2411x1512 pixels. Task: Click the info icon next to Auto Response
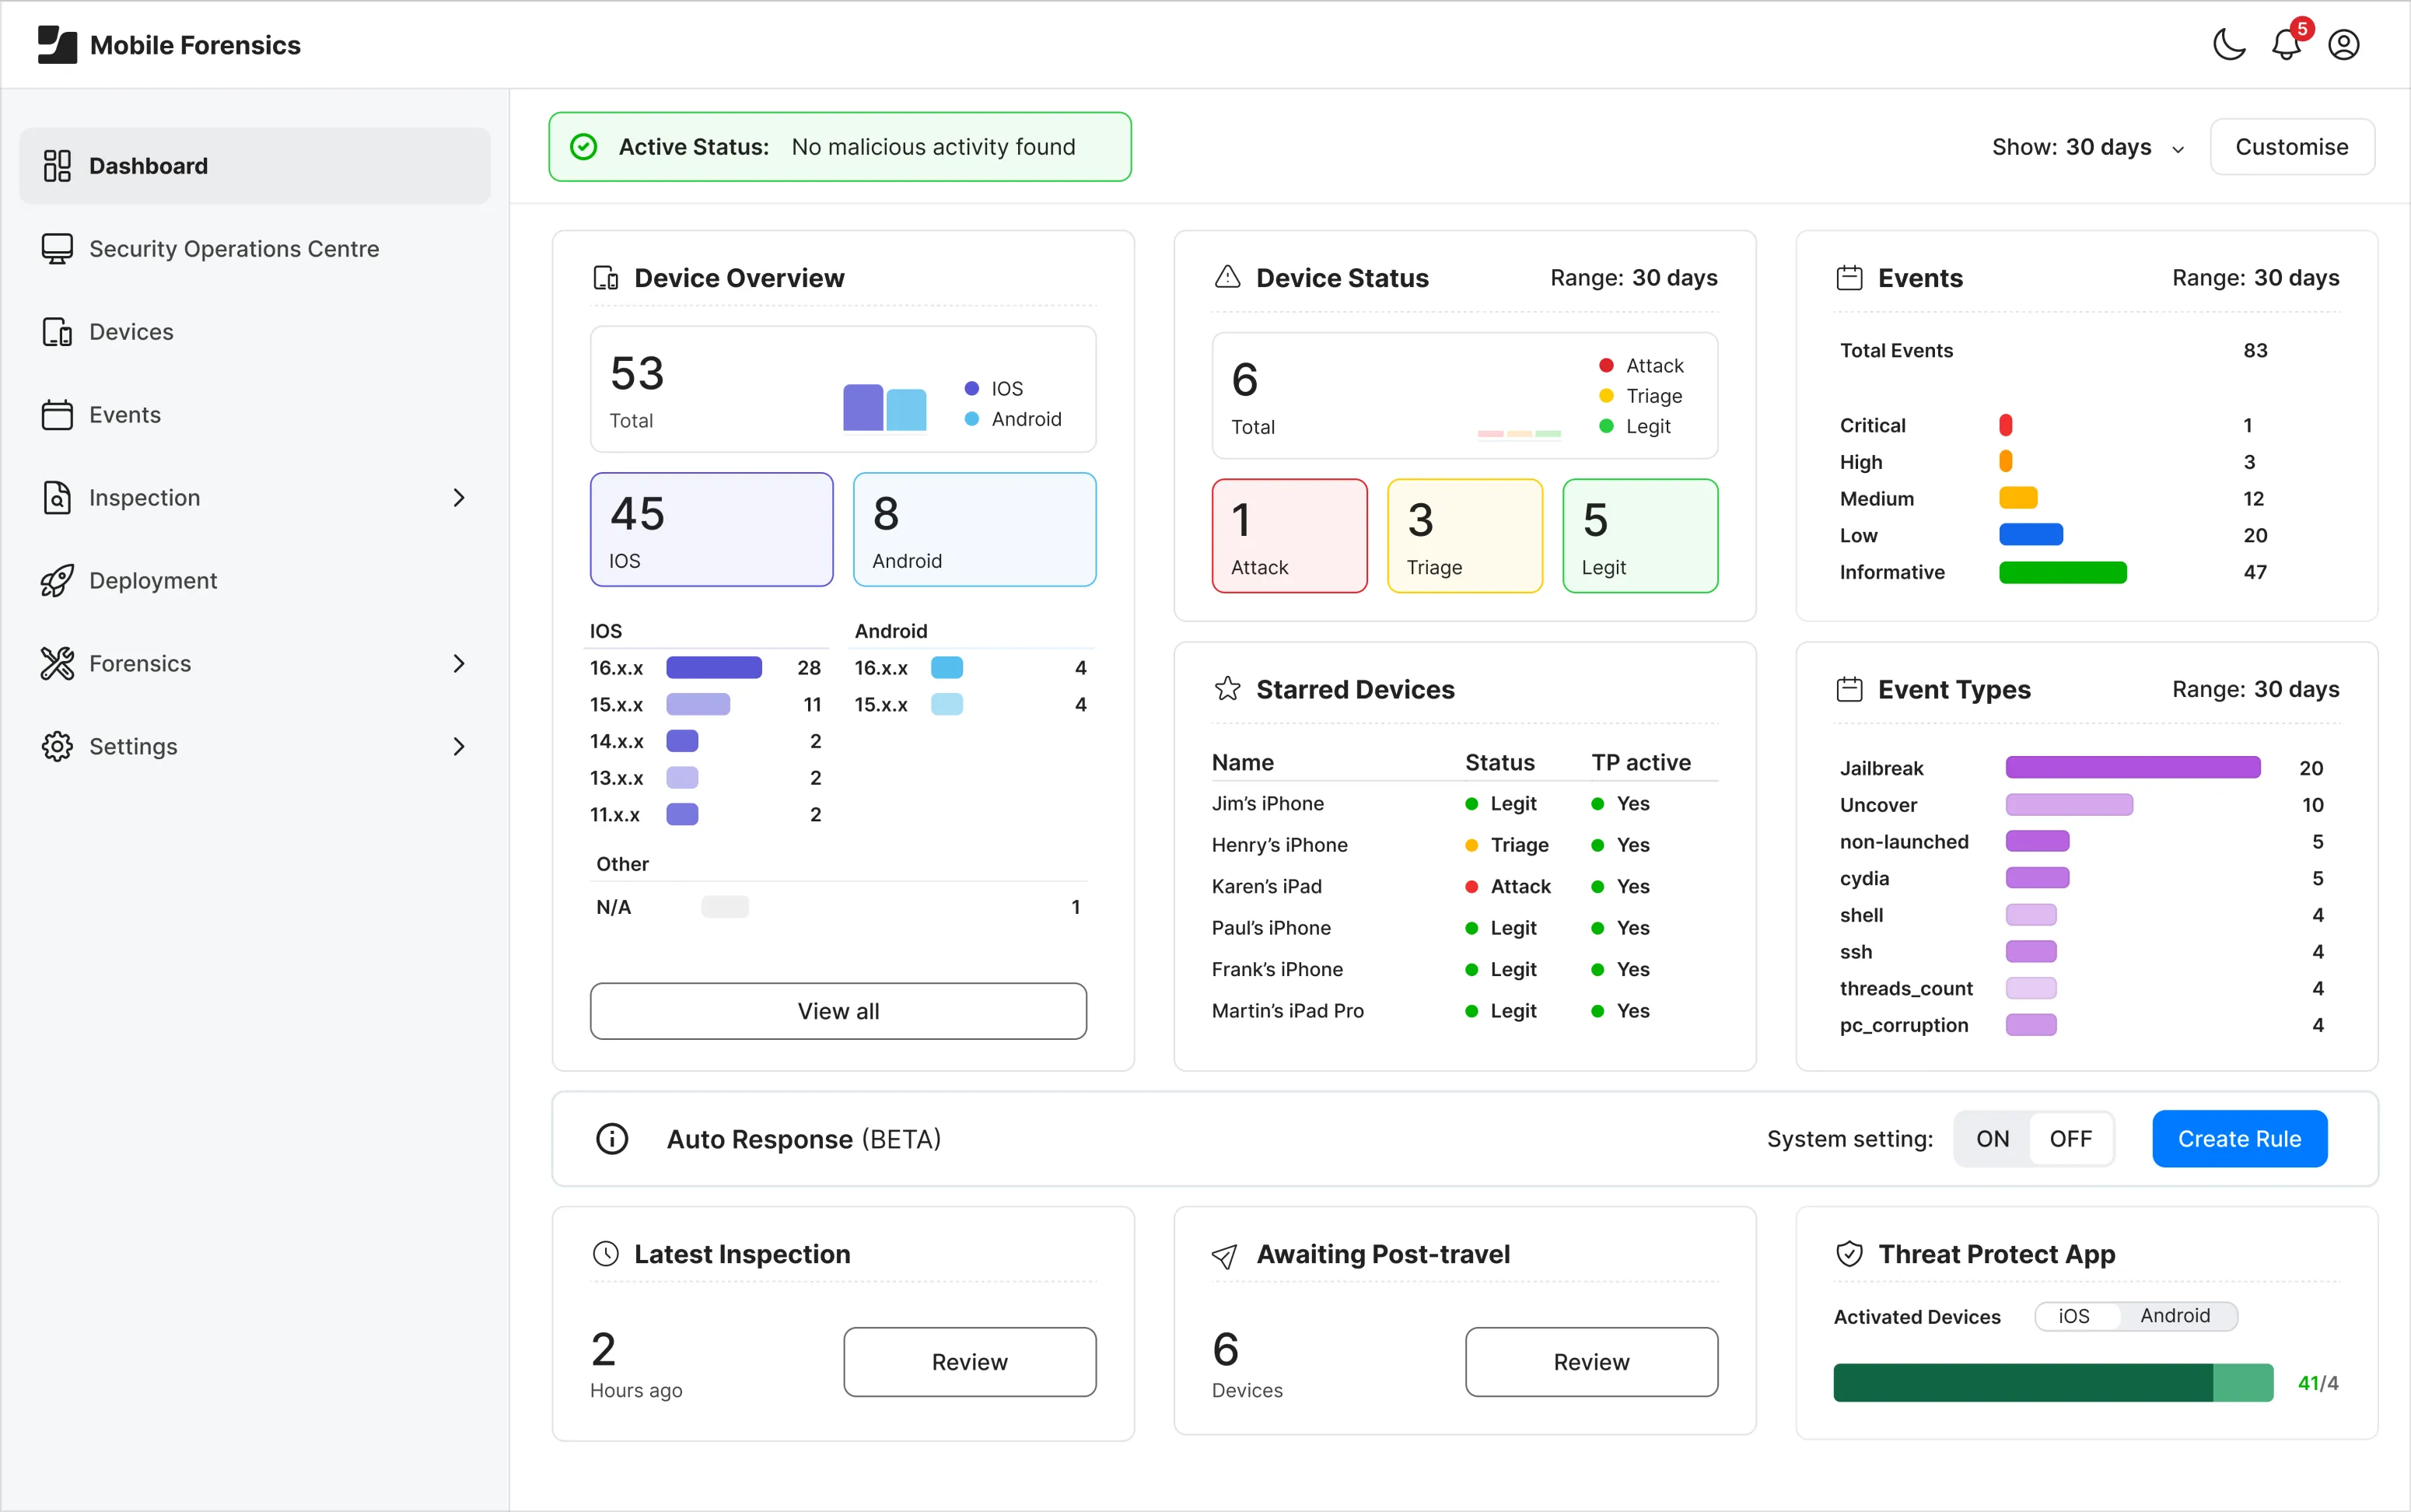[x=611, y=1138]
